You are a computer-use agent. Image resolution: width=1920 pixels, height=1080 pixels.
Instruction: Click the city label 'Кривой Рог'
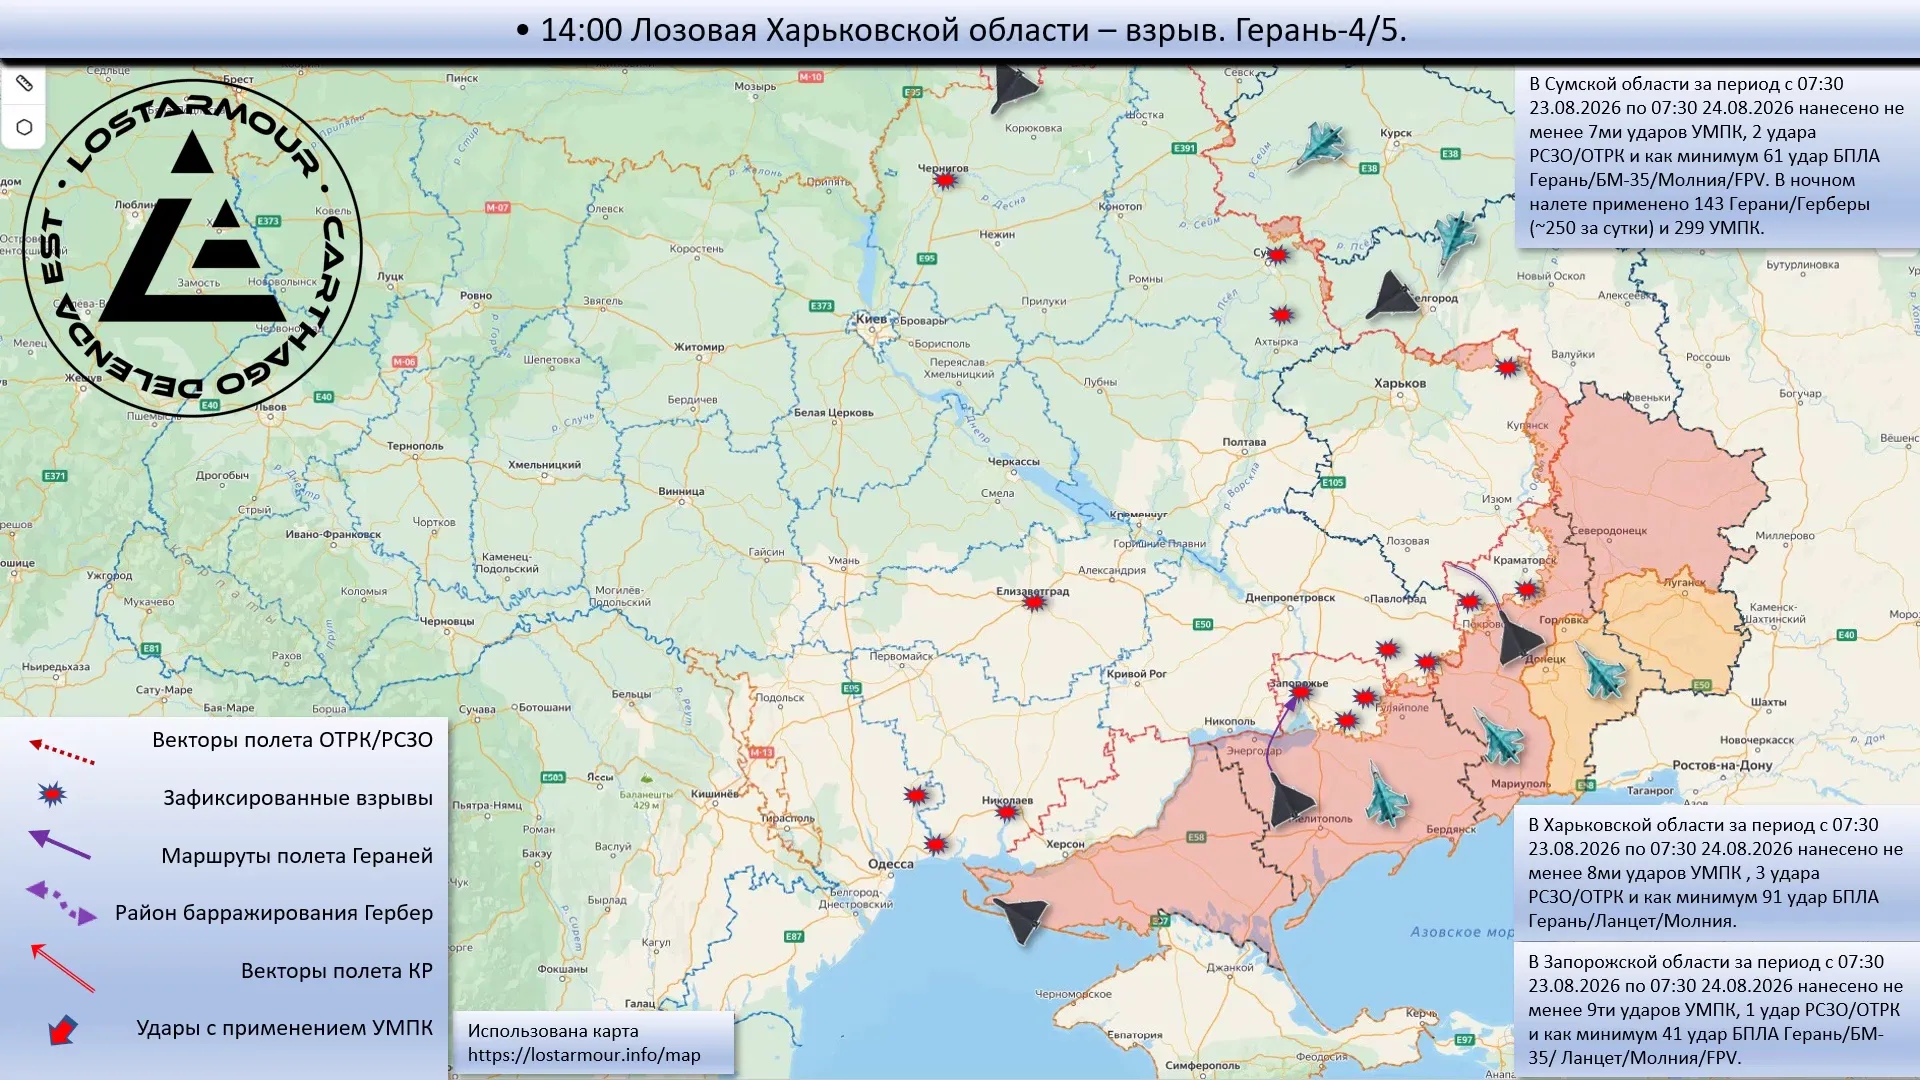1137,674
